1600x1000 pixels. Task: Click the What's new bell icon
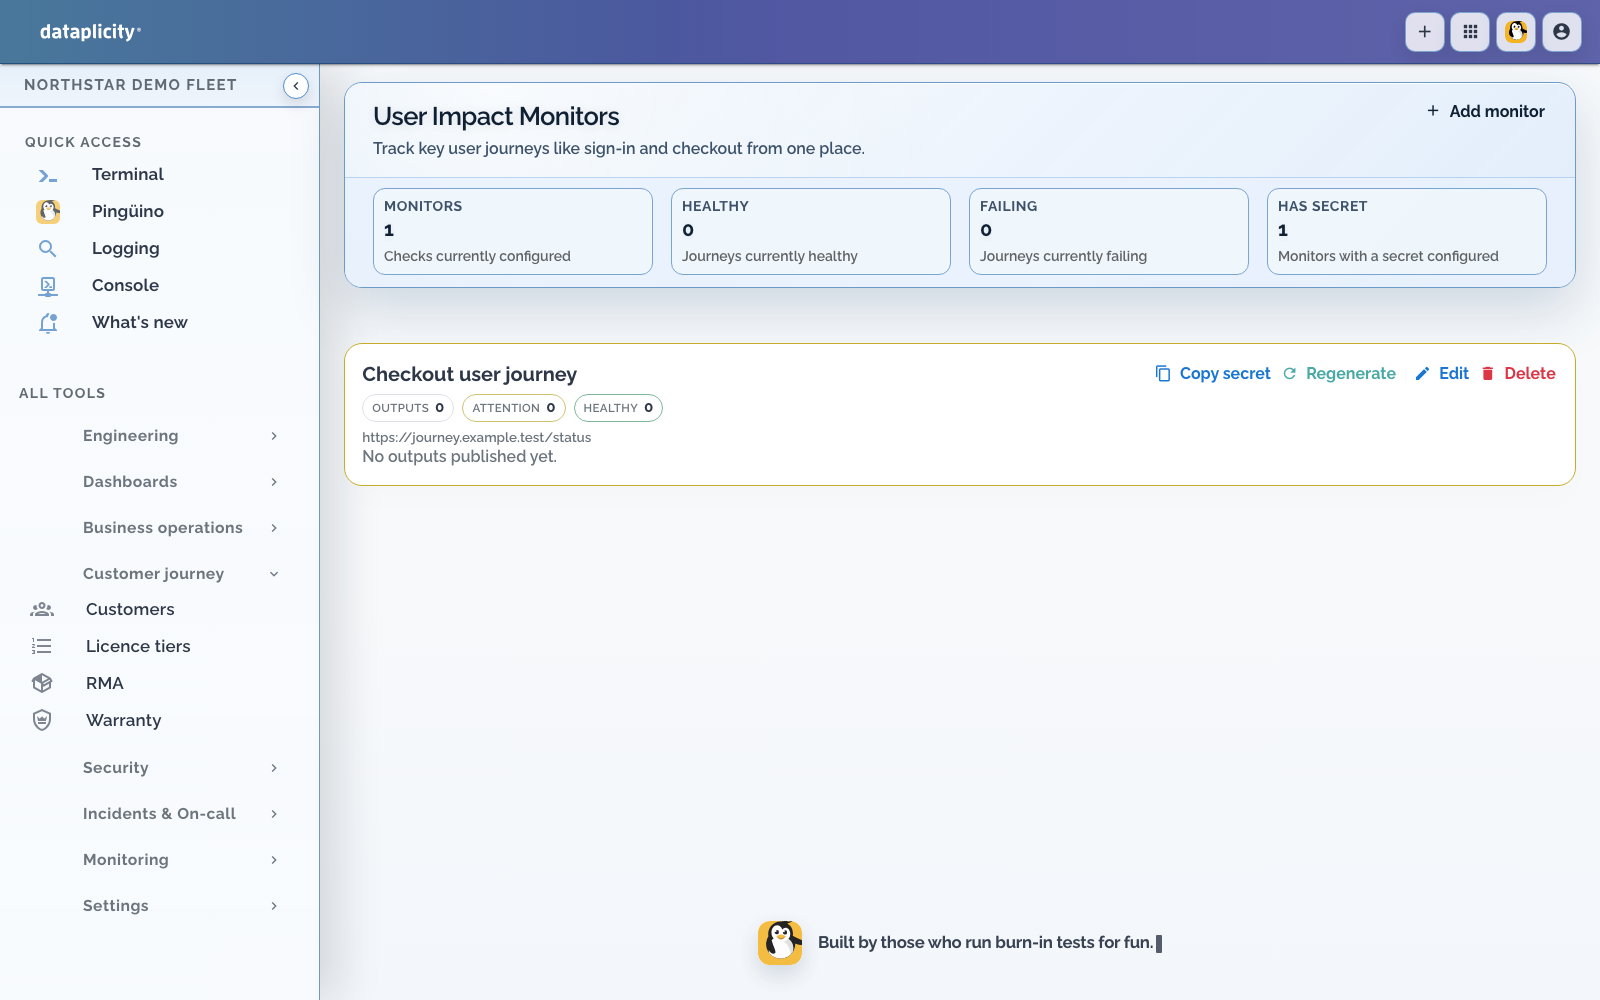click(x=47, y=322)
